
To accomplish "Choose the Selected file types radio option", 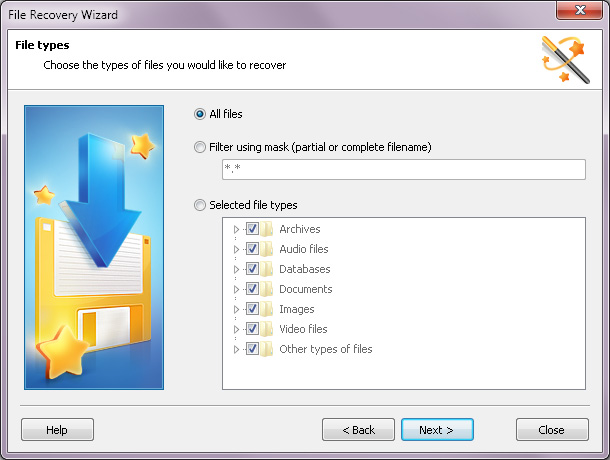I will (200, 205).
